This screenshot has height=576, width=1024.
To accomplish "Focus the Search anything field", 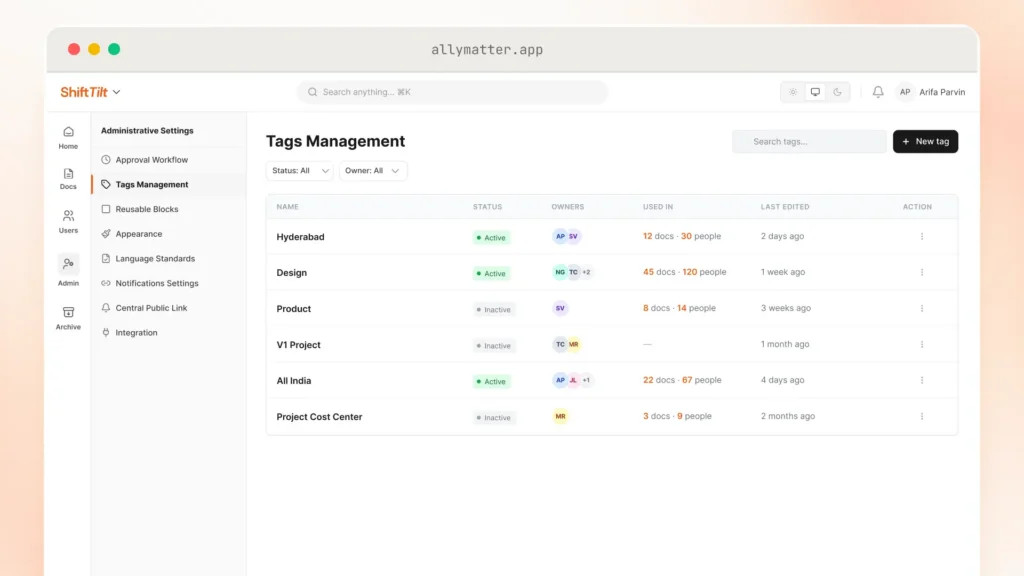I will 452,92.
